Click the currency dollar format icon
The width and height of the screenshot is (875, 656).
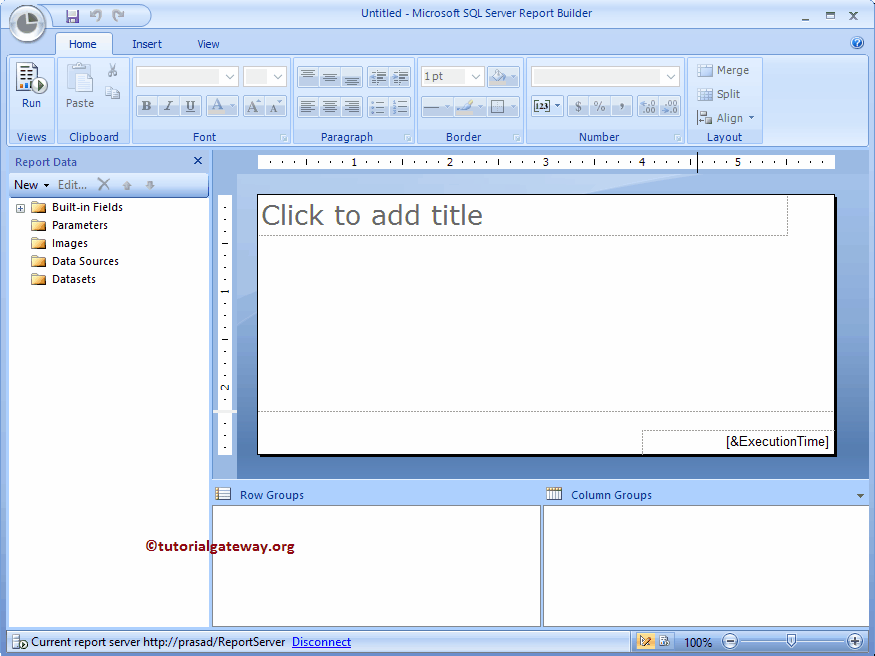(x=578, y=106)
